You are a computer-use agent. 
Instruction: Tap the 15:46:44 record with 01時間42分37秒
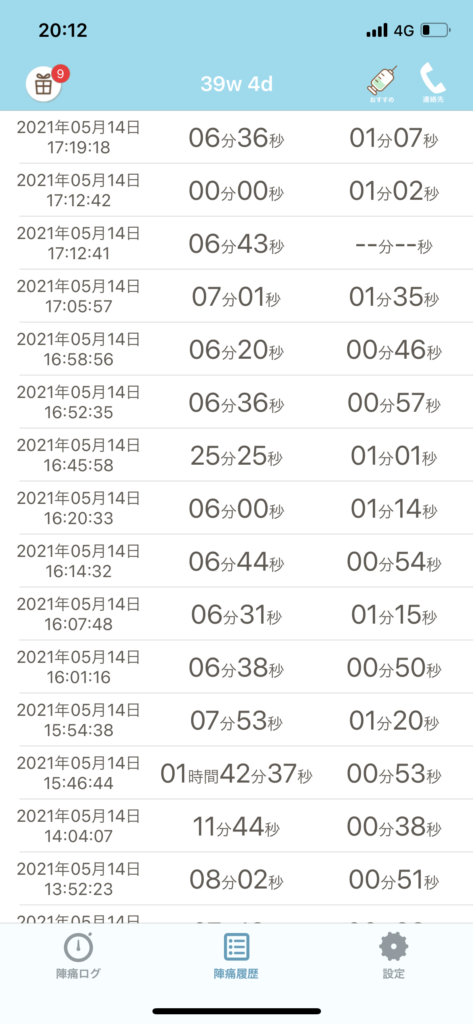pyautogui.click(x=236, y=773)
